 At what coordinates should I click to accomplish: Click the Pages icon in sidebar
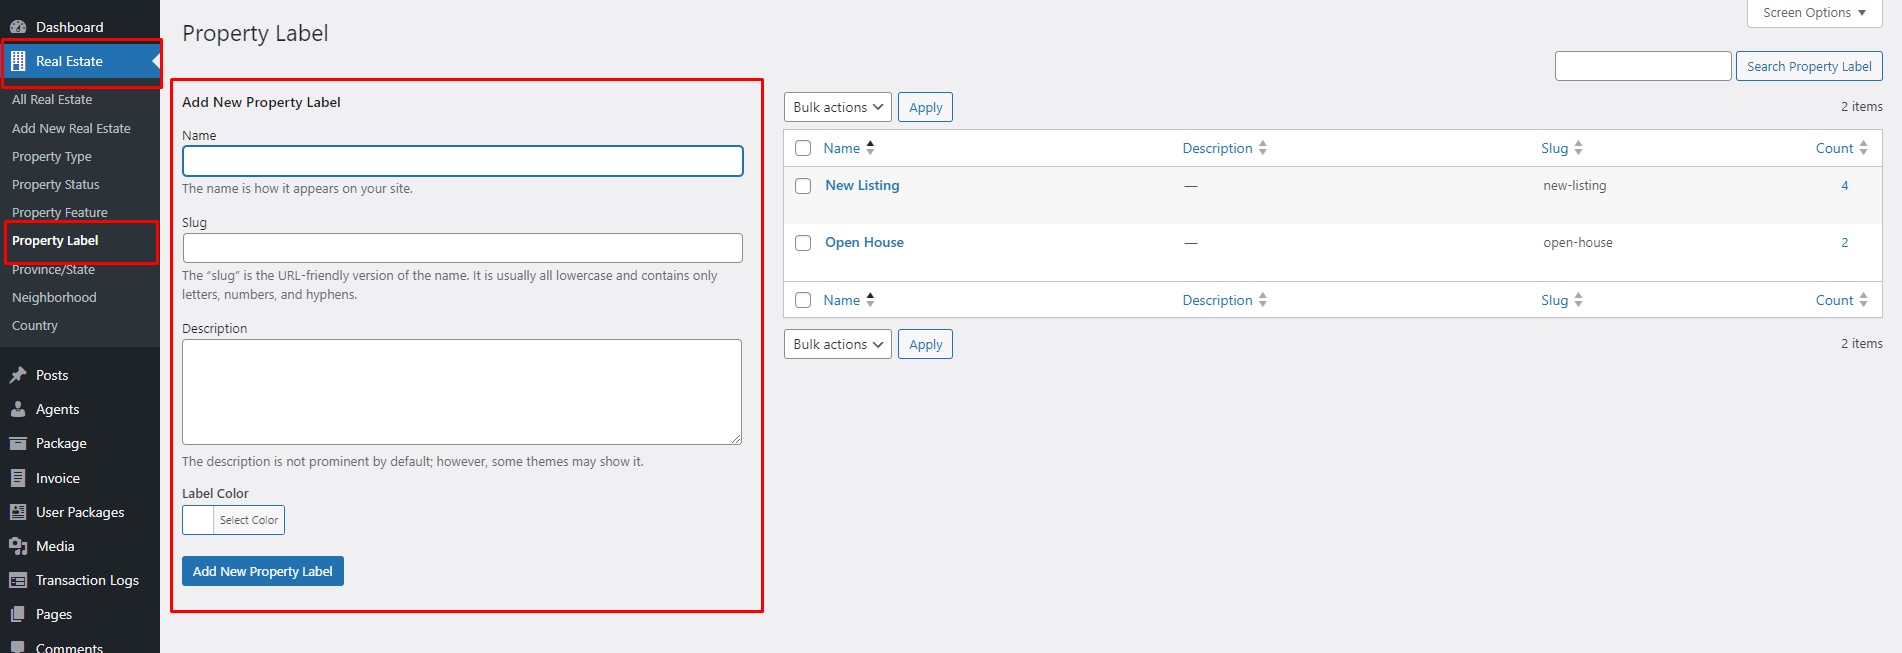tap(18, 614)
